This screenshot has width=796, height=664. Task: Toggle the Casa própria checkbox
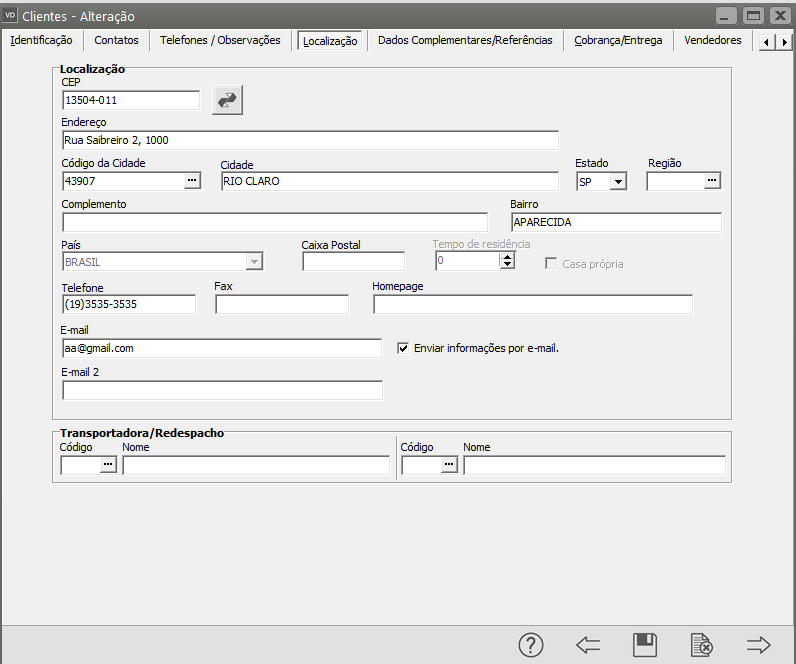coord(551,264)
